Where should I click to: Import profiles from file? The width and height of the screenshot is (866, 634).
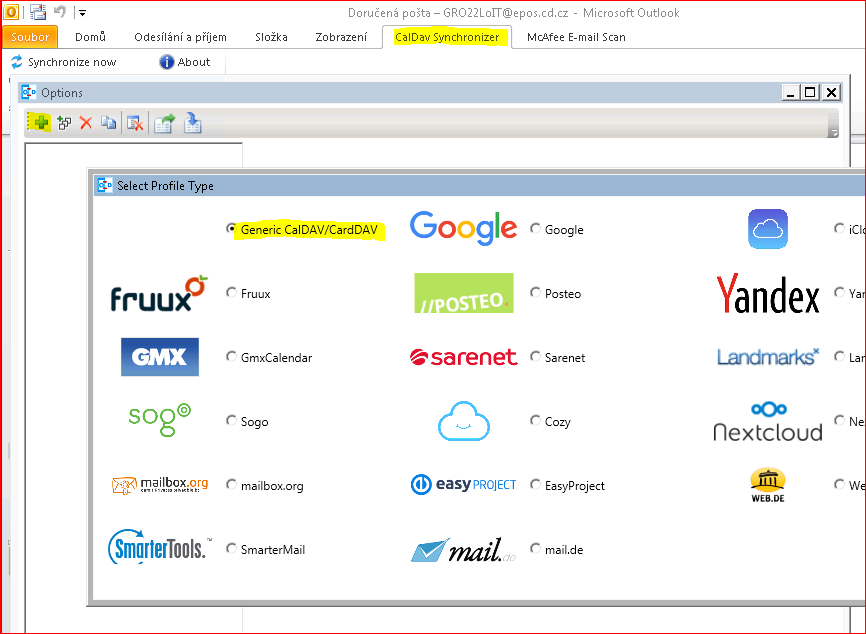click(193, 123)
